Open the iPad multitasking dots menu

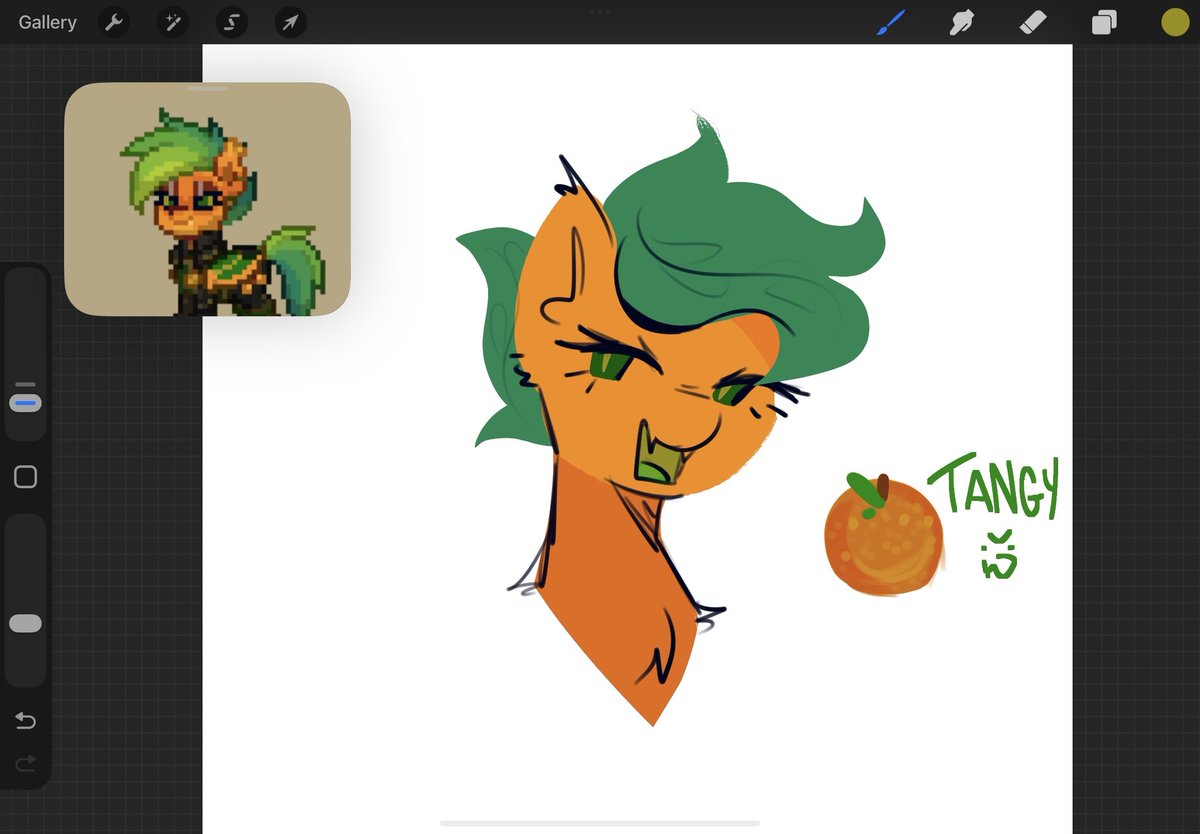pyautogui.click(x=599, y=12)
